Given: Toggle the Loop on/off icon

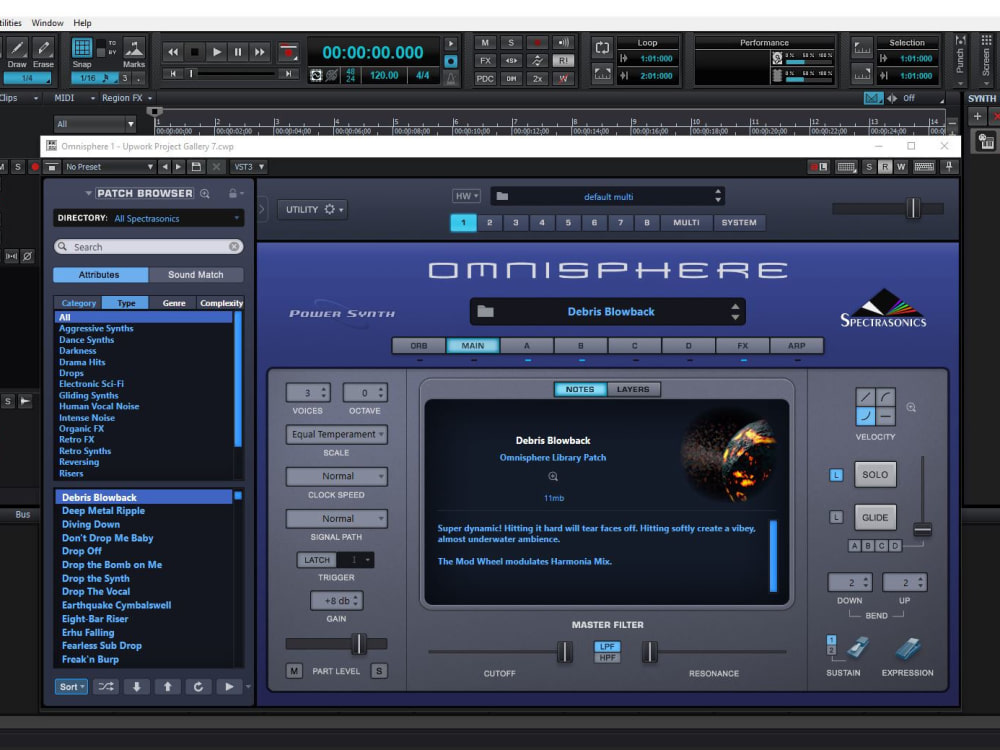Looking at the screenshot, I should pos(602,48).
